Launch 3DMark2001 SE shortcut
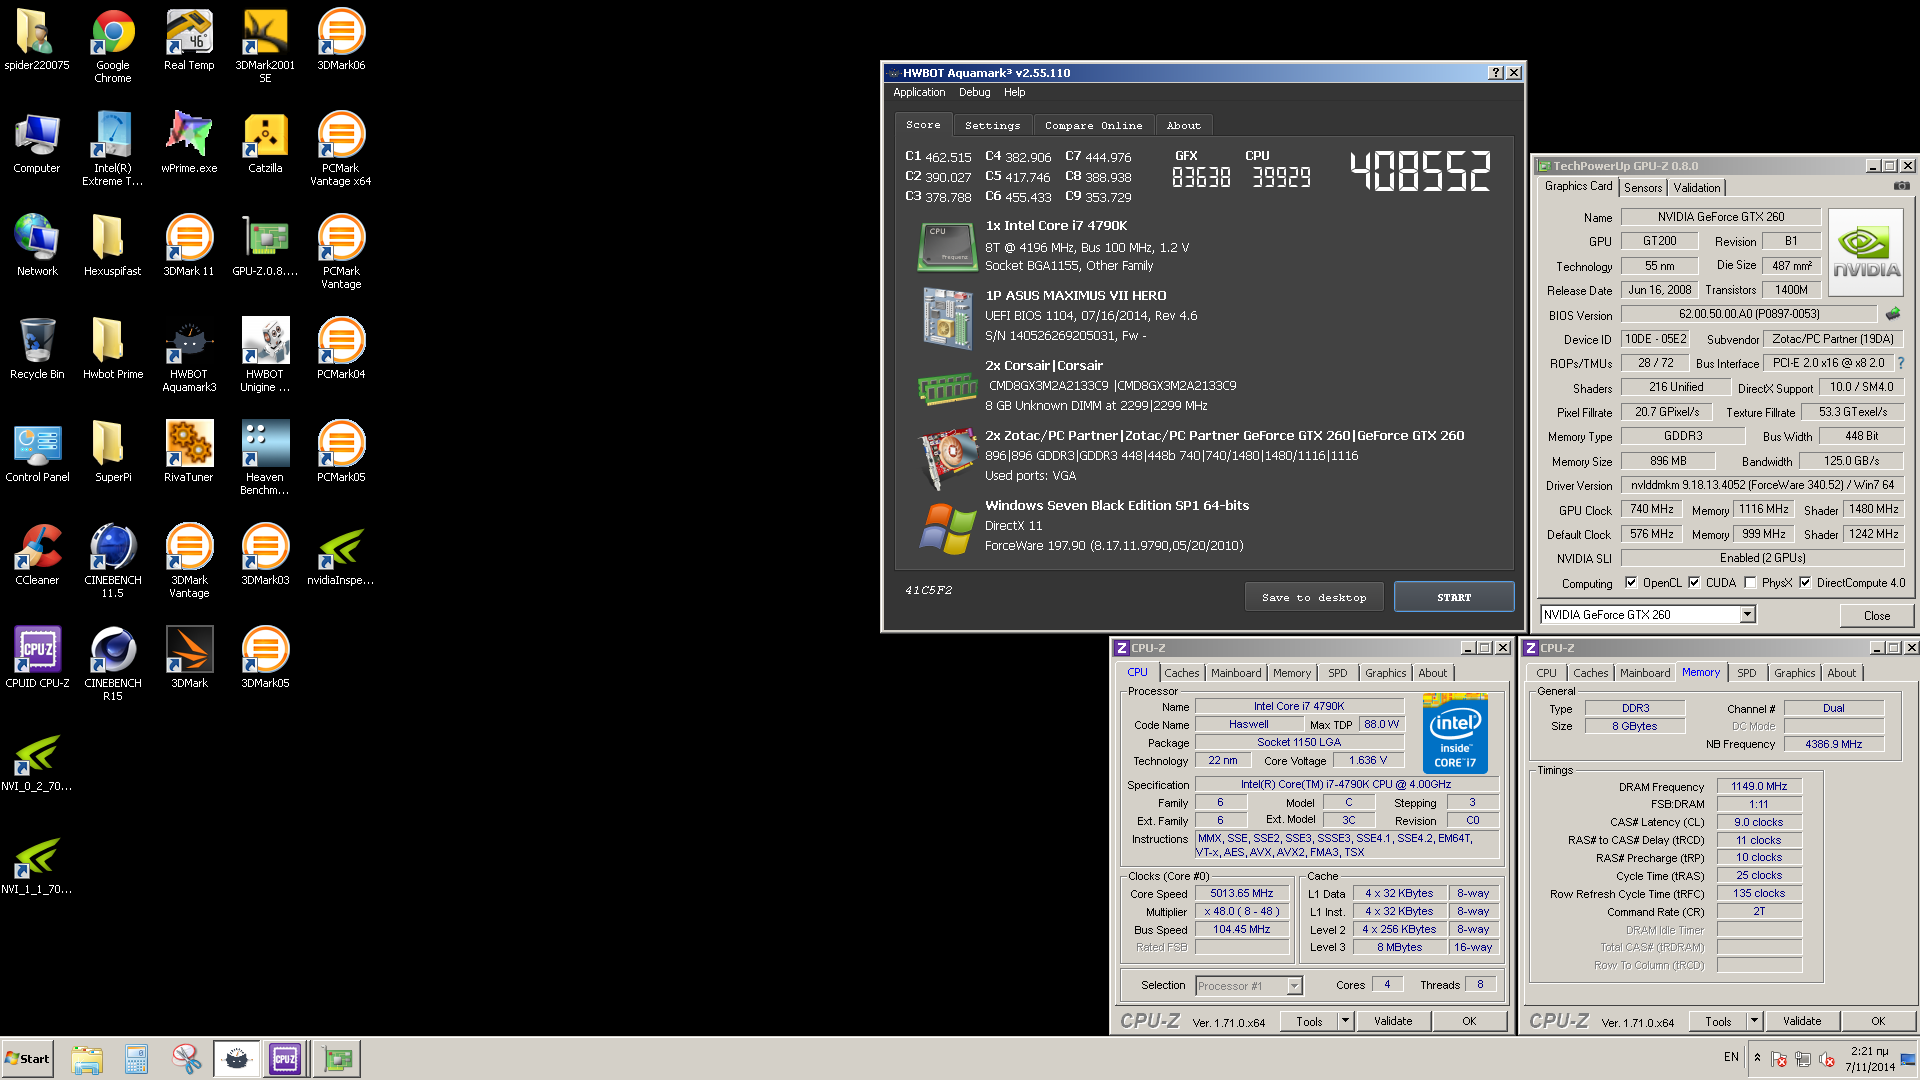Image resolution: width=1920 pixels, height=1080 pixels. click(265, 46)
